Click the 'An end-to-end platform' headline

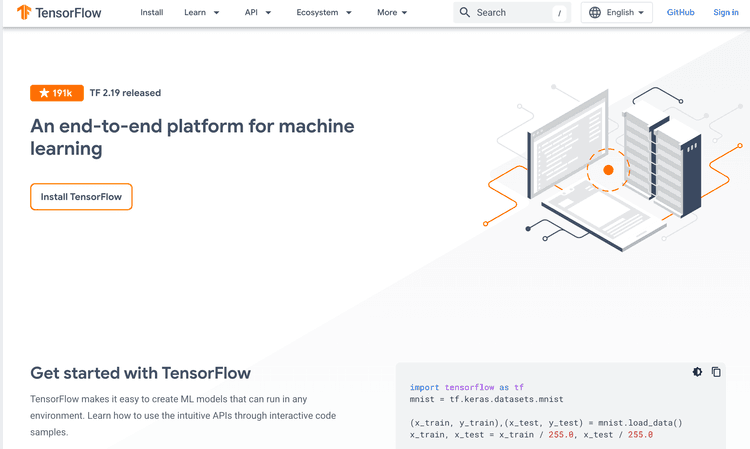(x=192, y=137)
